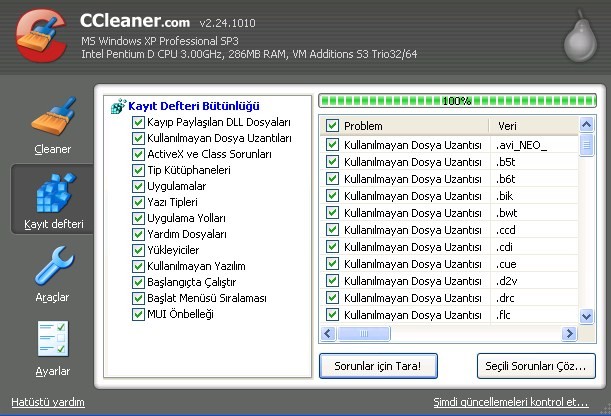Screen dimensions: 611x416
Task: Disable the Yükleyiciler checkbox
Action: 138,250
